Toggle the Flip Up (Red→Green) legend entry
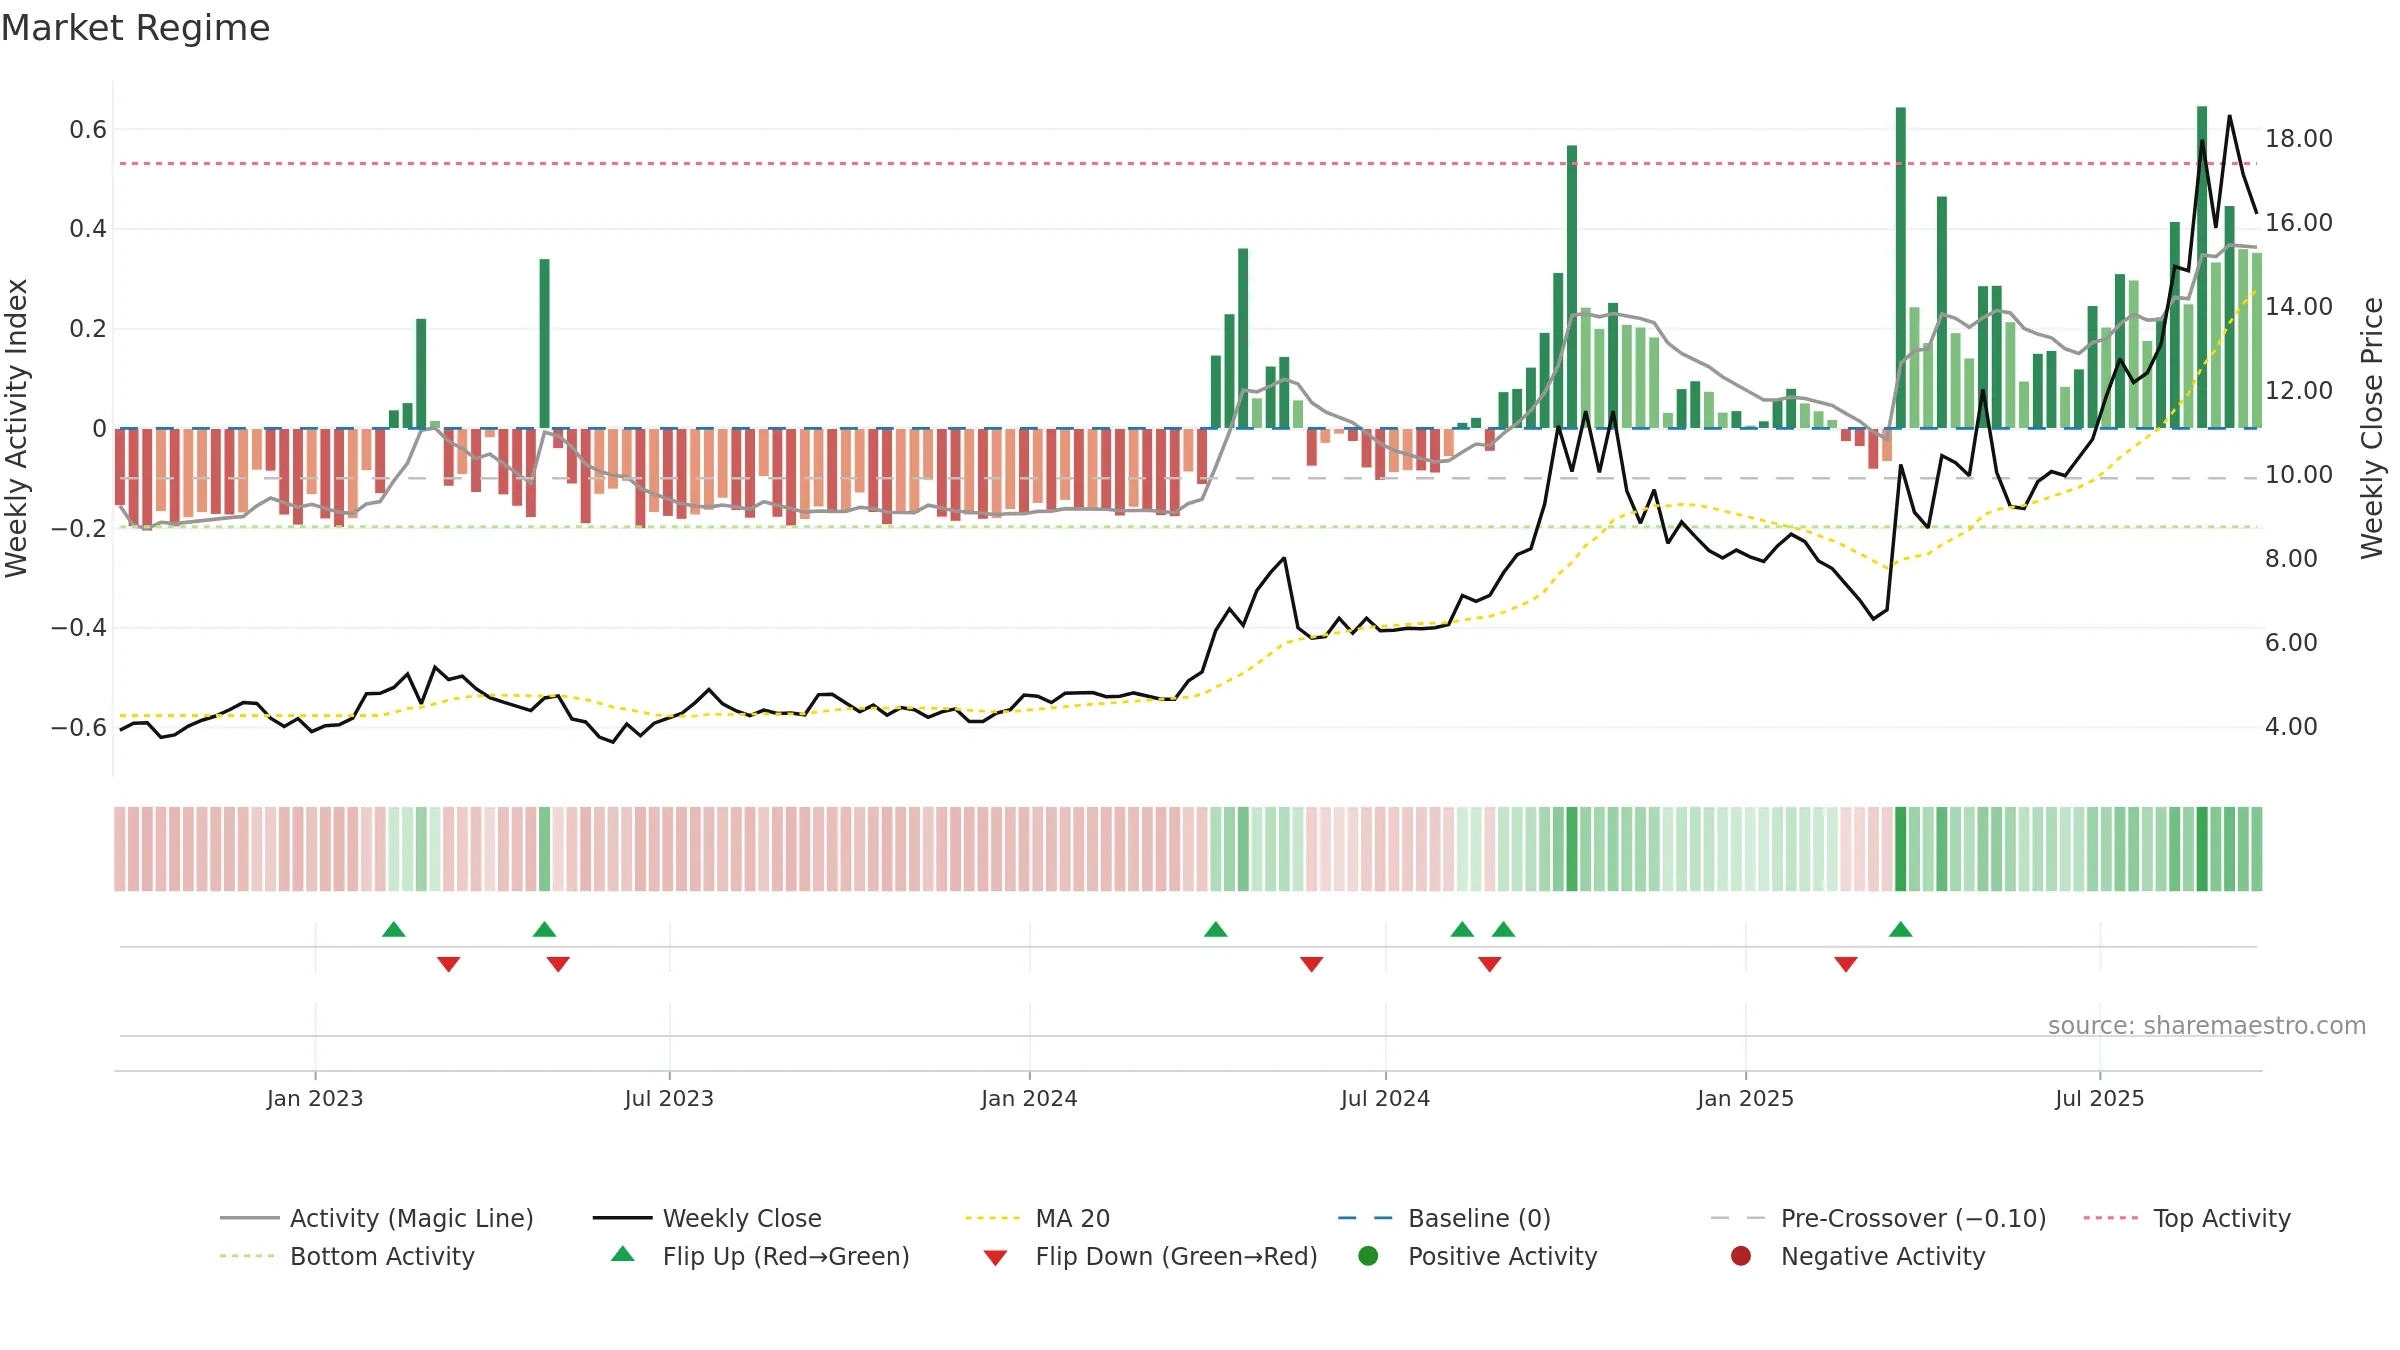 [x=760, y=1256]
